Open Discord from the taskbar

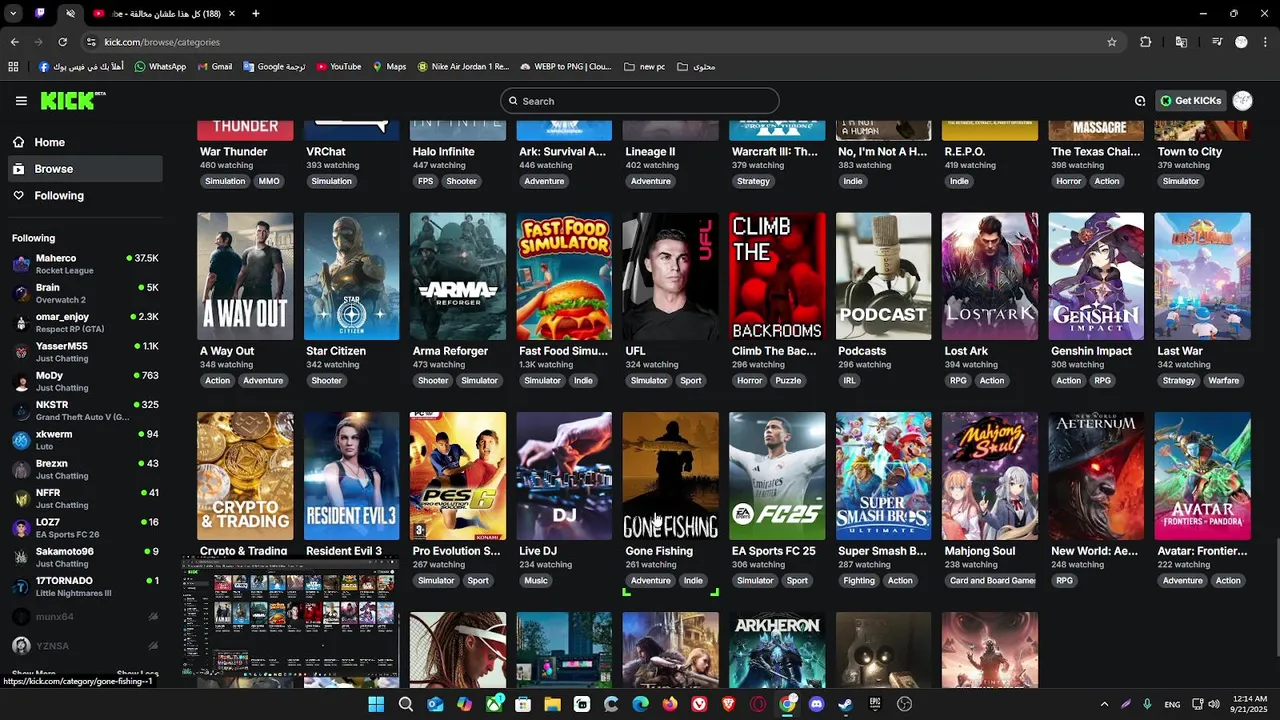[x=817, y=704]
